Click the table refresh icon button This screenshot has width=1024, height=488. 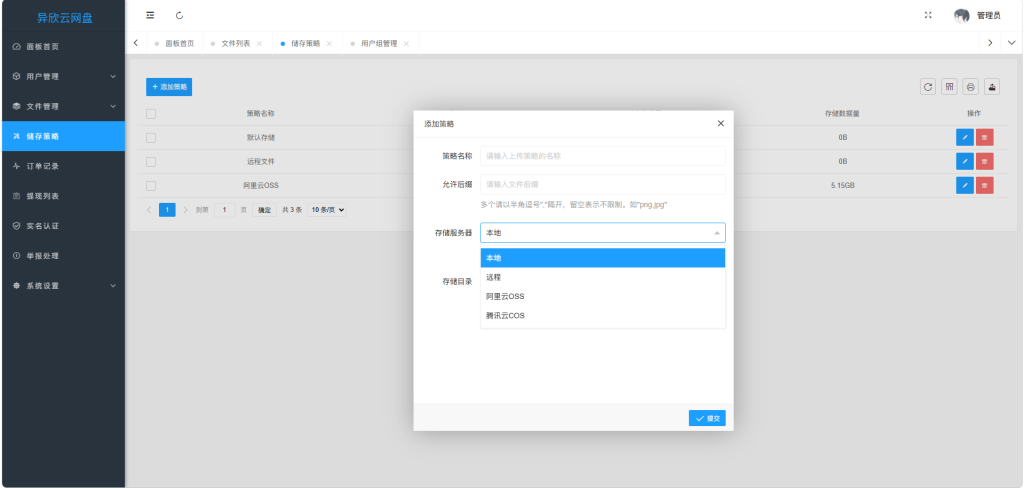pyautogui.click(x=928, y=87)
